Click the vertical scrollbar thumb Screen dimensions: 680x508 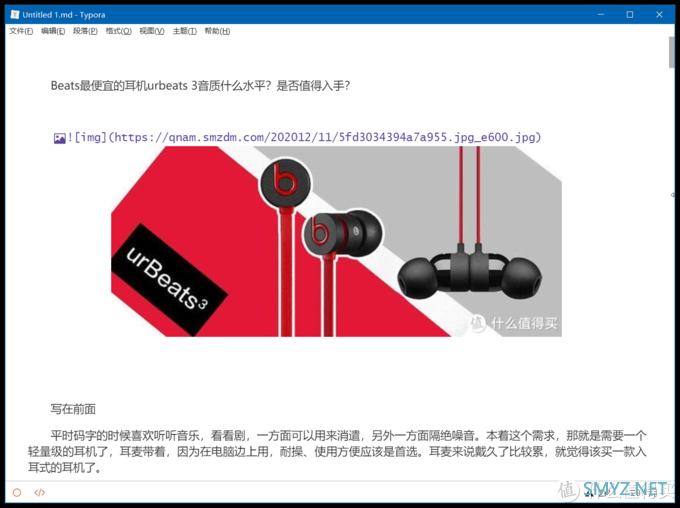coord(671,52)
